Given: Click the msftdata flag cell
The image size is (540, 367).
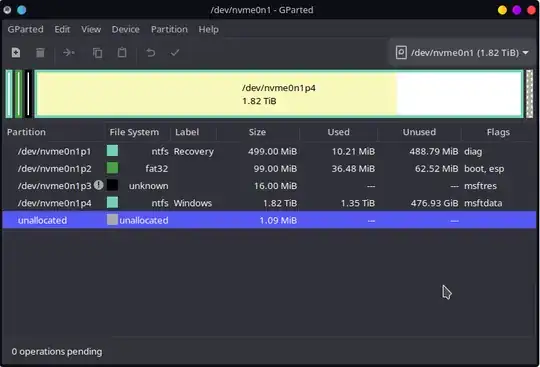Looking at the screenshot, I should coord(483,203).
